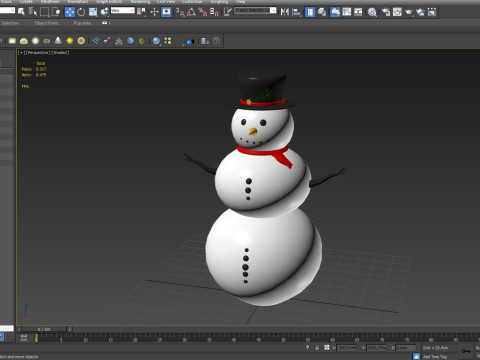Toggle Window/Crossing selection mode
The height and width of the screenshot is (360, 480).
click(56, 12)
